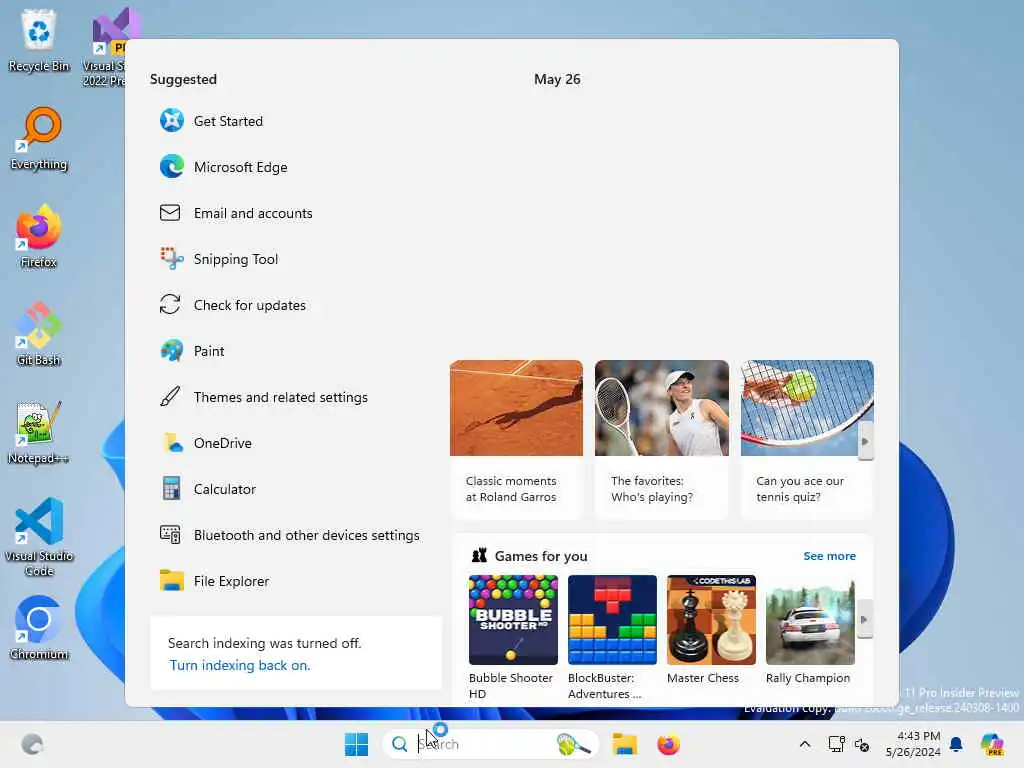Click widgets icon at taskbar left
Viewport: 1024px width, 768px height.
click(32, 744)
